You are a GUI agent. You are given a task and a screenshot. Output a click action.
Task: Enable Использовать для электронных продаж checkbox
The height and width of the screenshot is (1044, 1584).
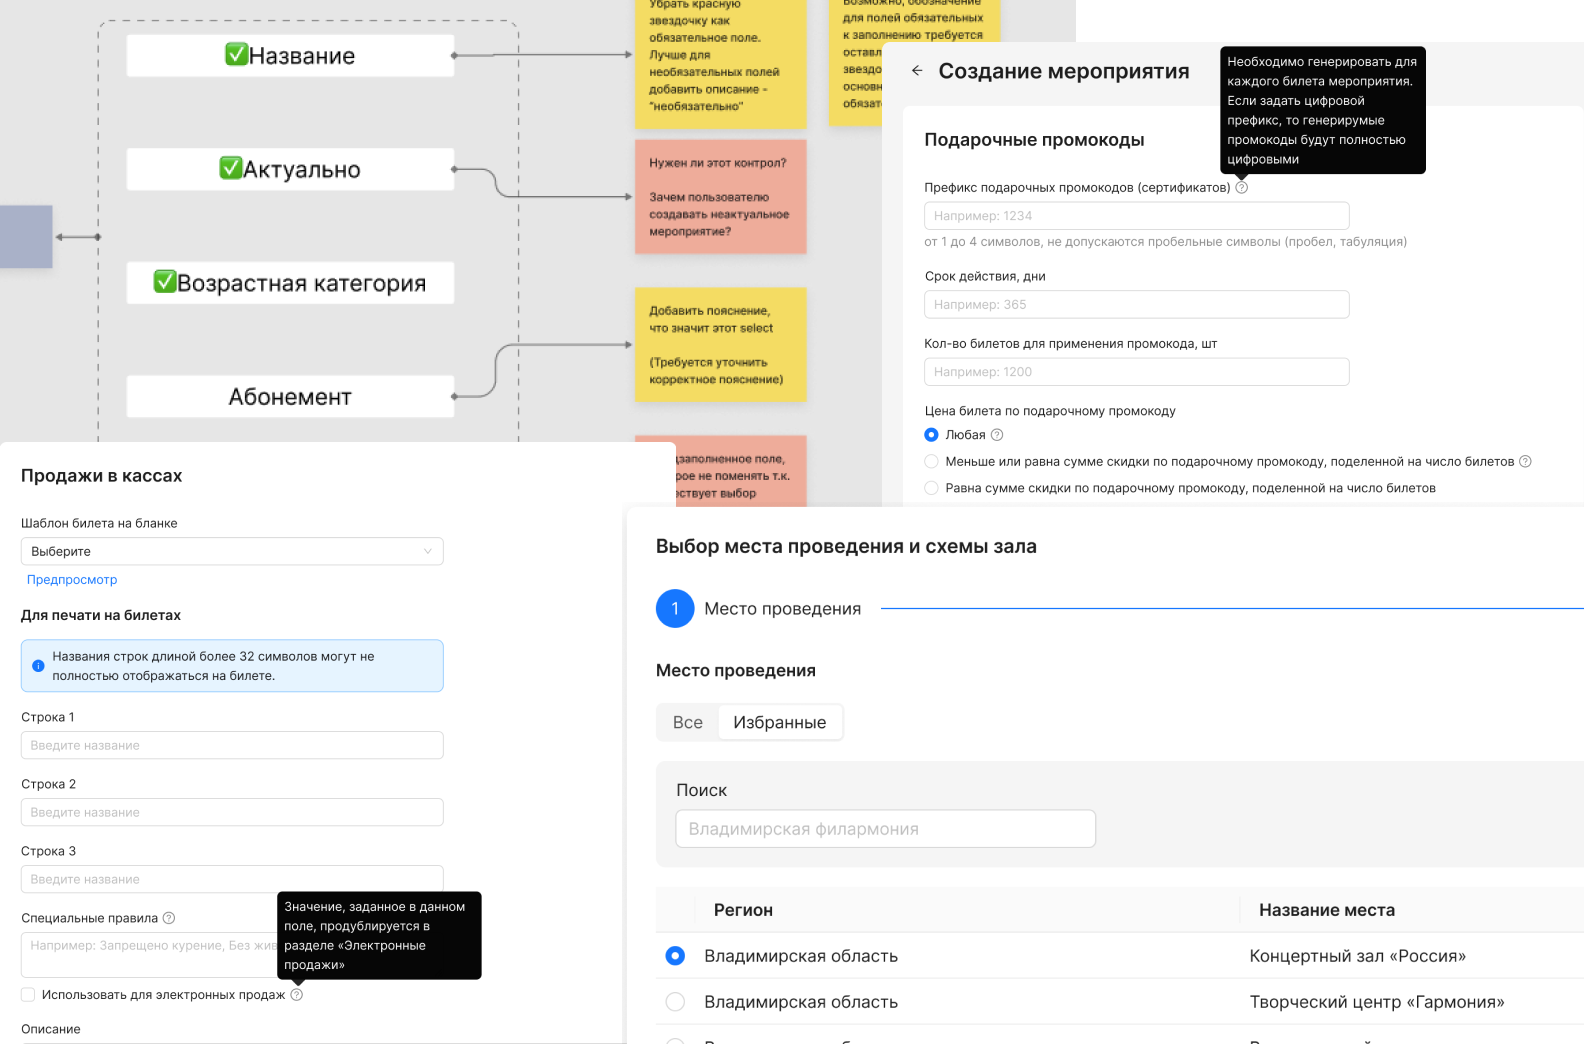click(x=28, y=995)
